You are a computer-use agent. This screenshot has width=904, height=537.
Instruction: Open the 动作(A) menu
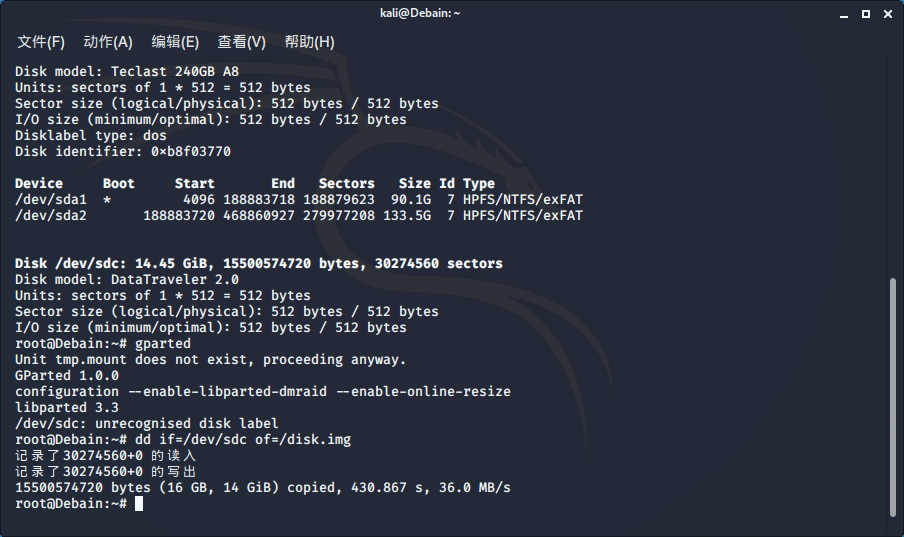coord(108,42)
